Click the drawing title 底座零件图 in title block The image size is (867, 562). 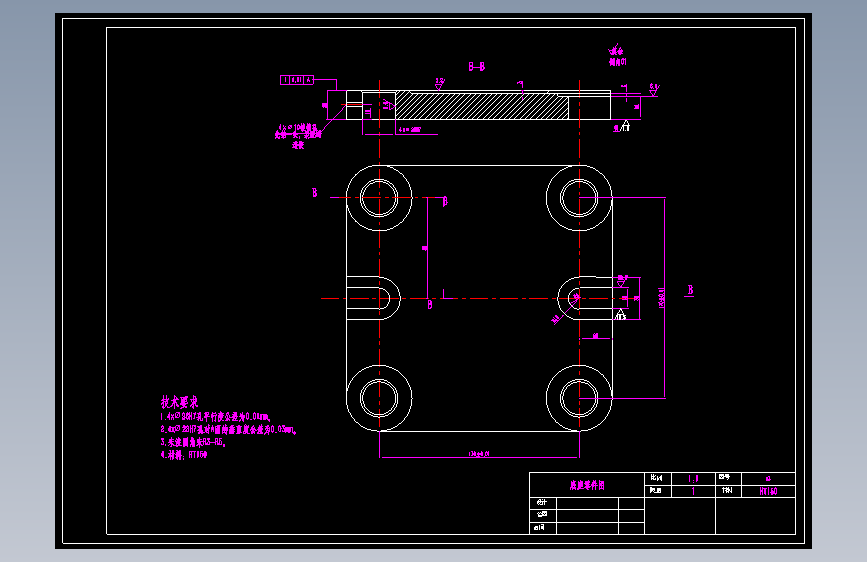pyautogui.click(x=587, y=485)
